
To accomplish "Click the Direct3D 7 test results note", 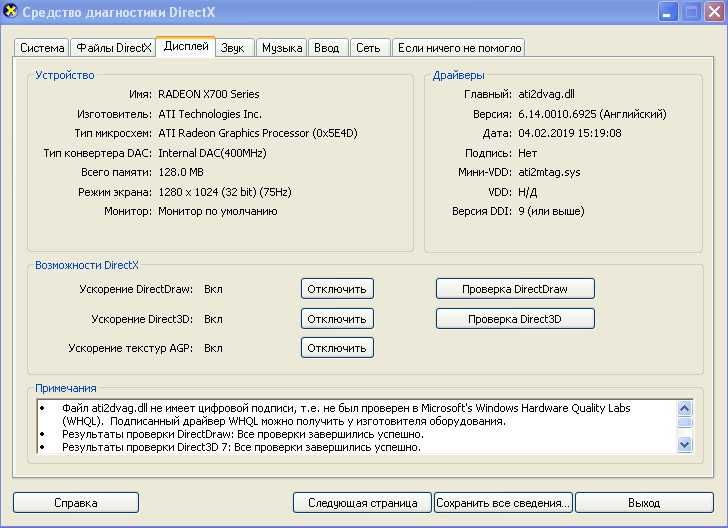I will tap(241, 447).
